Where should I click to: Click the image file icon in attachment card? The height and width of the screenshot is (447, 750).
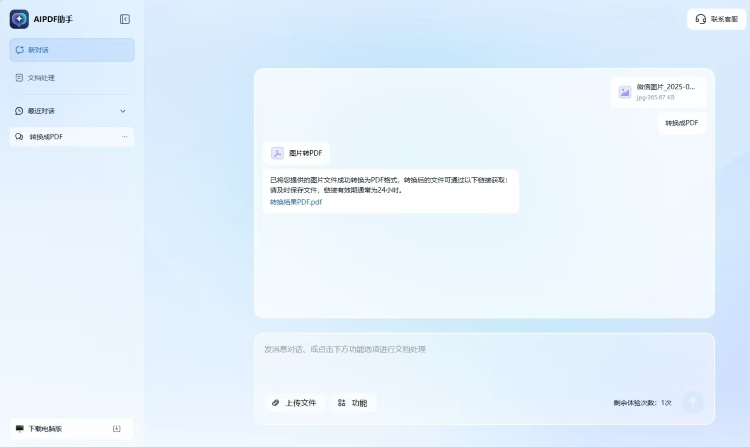625,92
